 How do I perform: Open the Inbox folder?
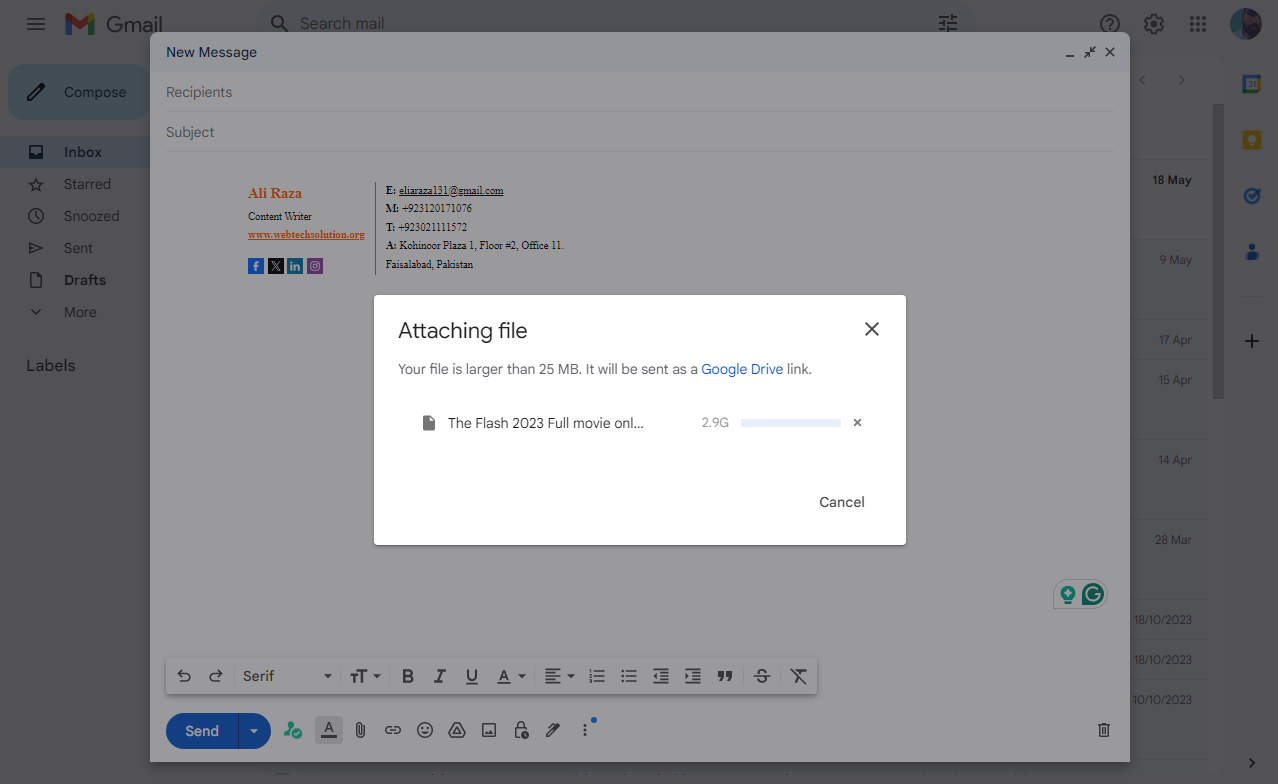tap(83, 152)
